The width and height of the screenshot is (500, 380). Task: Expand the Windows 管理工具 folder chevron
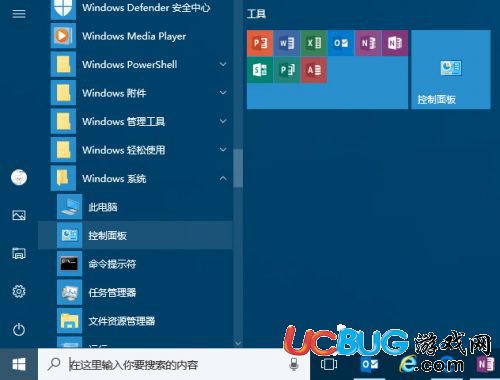point(223,121)
